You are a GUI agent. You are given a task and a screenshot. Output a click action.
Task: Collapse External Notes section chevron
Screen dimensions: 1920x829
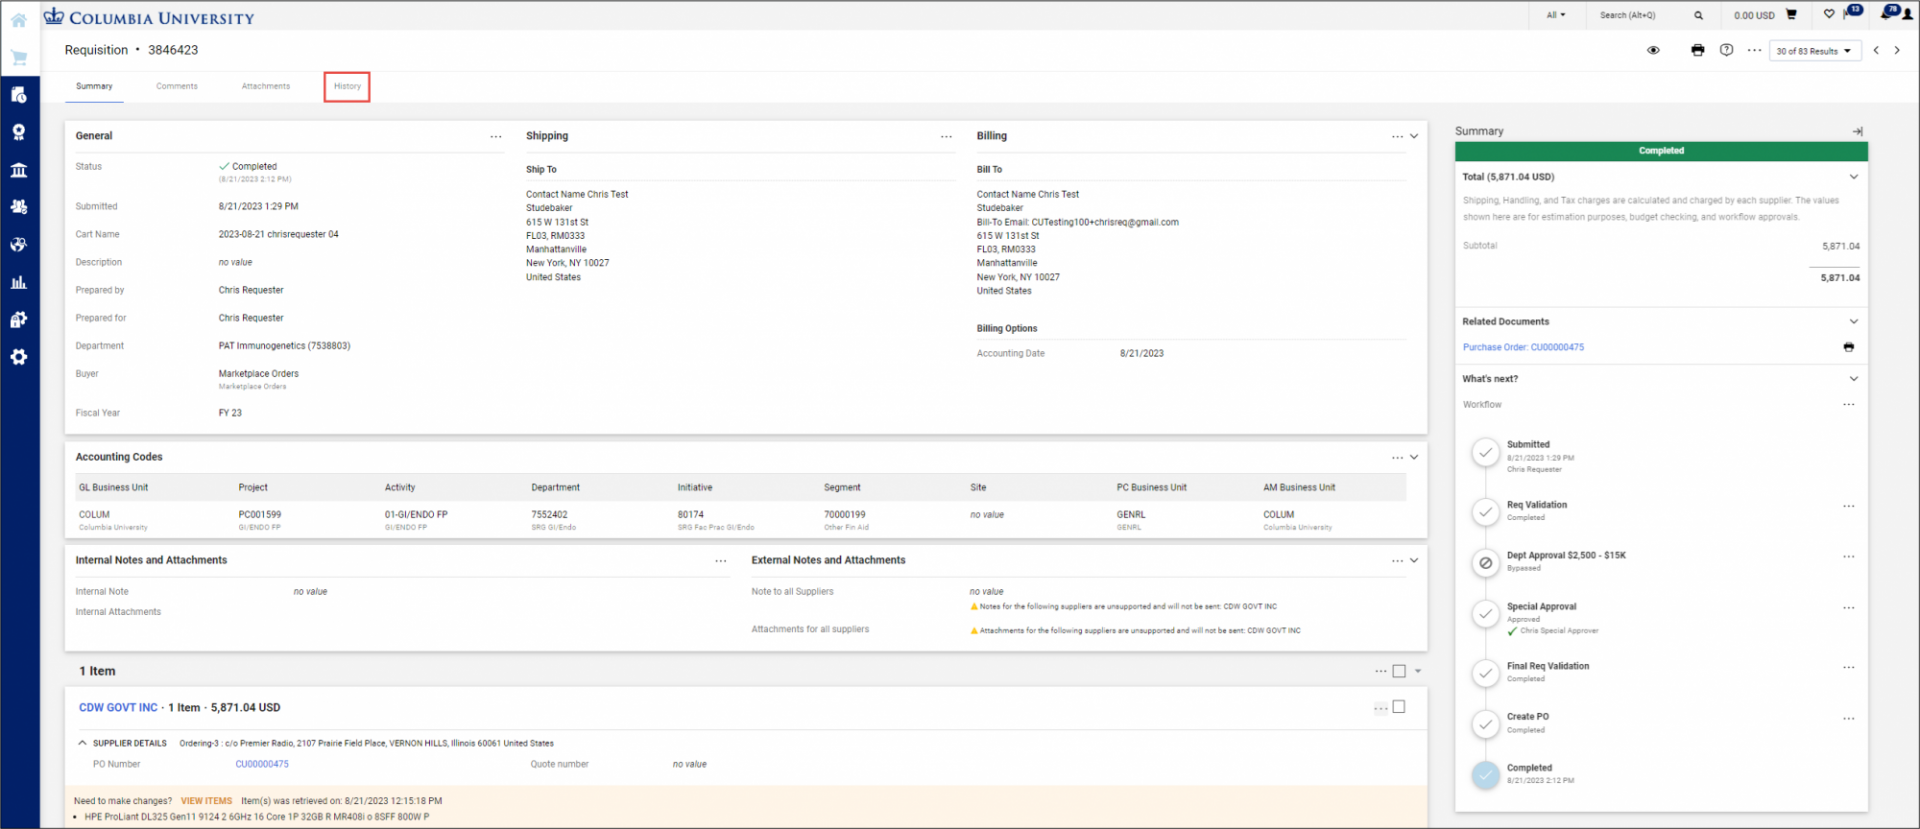1414,561
